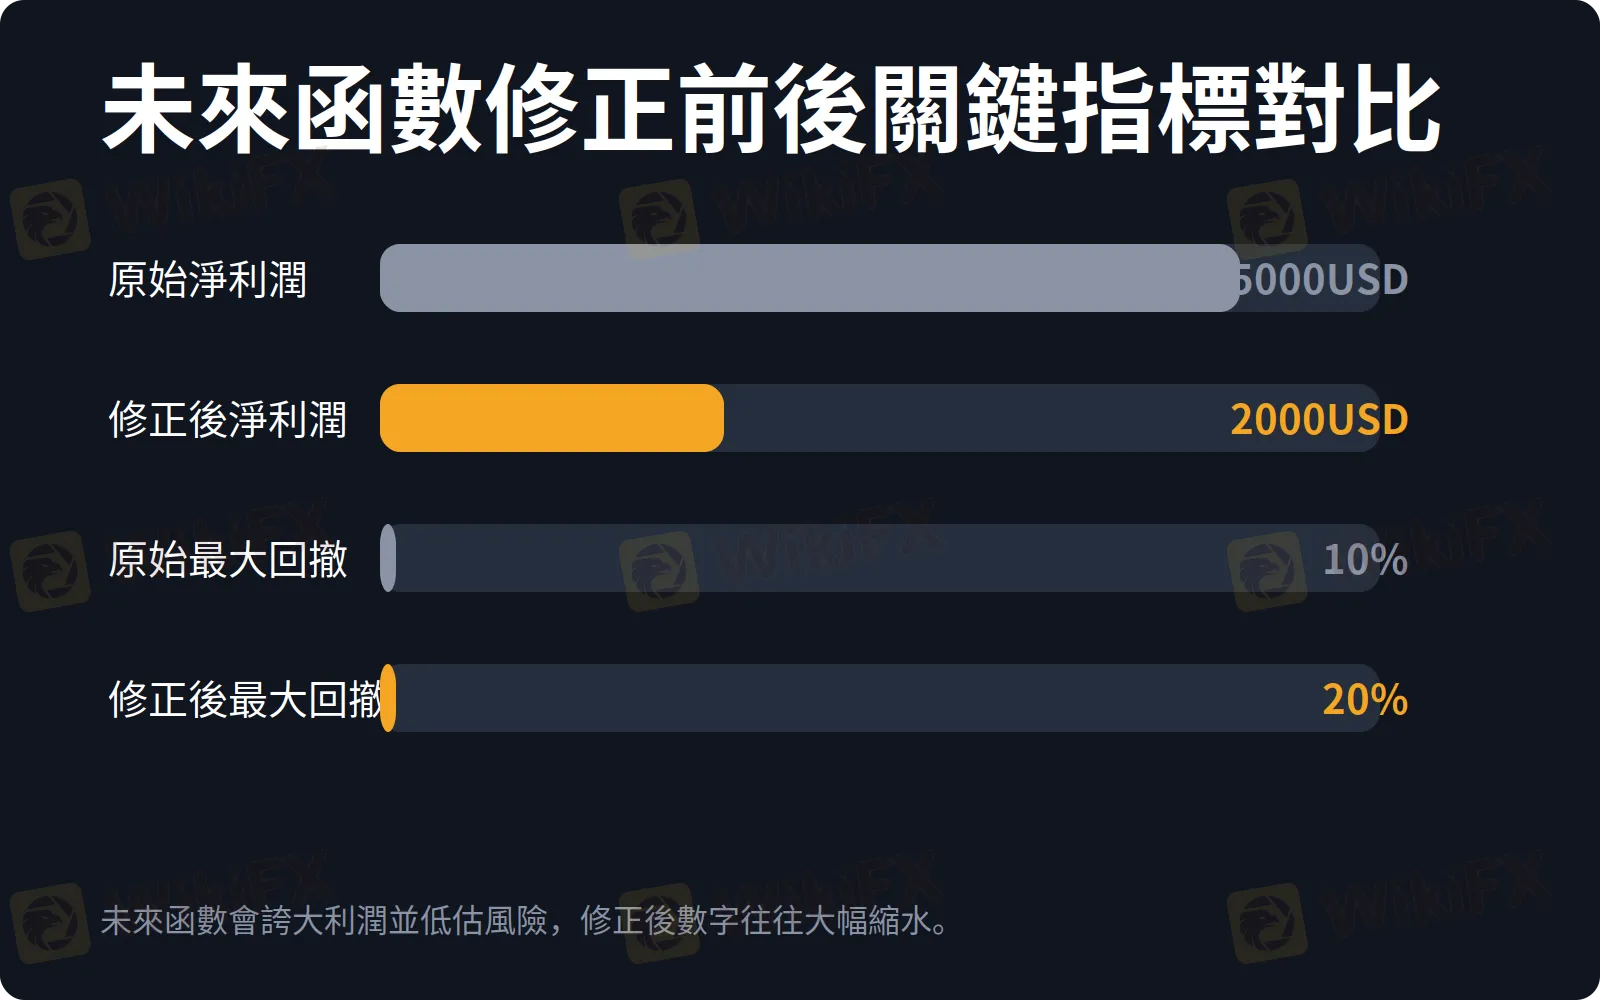
Task: Click the WikiFX watermark logo at top left
Action: click(x=50, y=219)
